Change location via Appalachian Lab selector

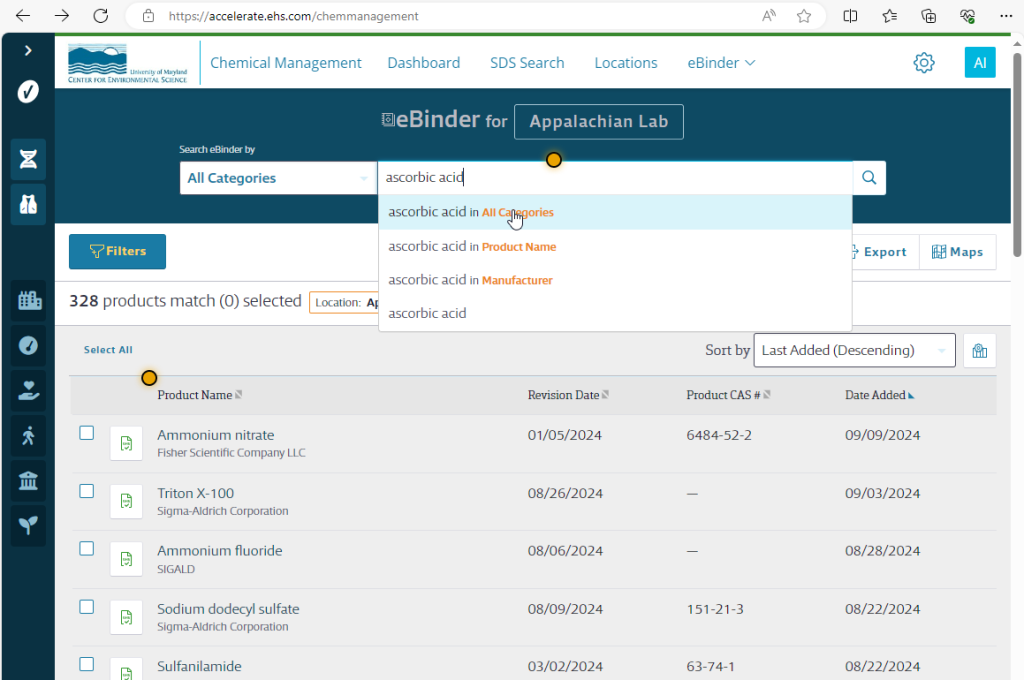click(x=598, y=121)
